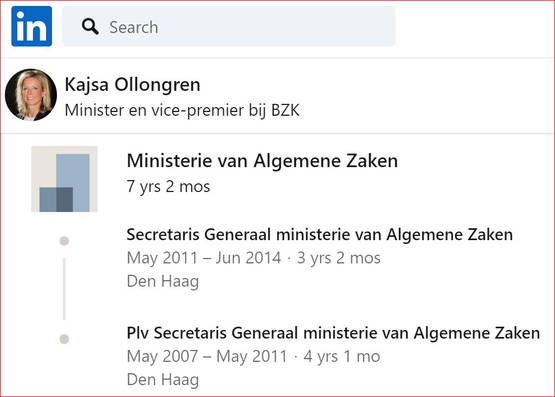
Task: Click the 4 yrs 1 mo duration text
Action: (342, 356)
